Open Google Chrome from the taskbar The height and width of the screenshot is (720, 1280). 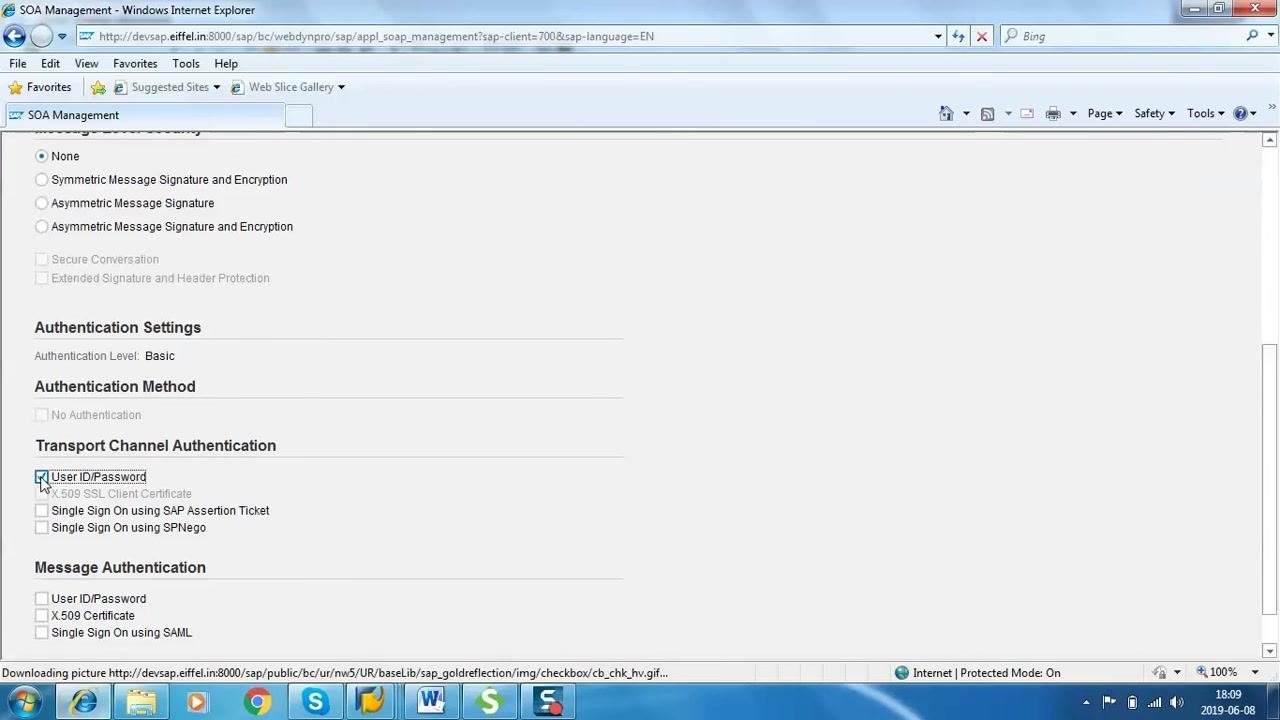(x=257, y=702)
